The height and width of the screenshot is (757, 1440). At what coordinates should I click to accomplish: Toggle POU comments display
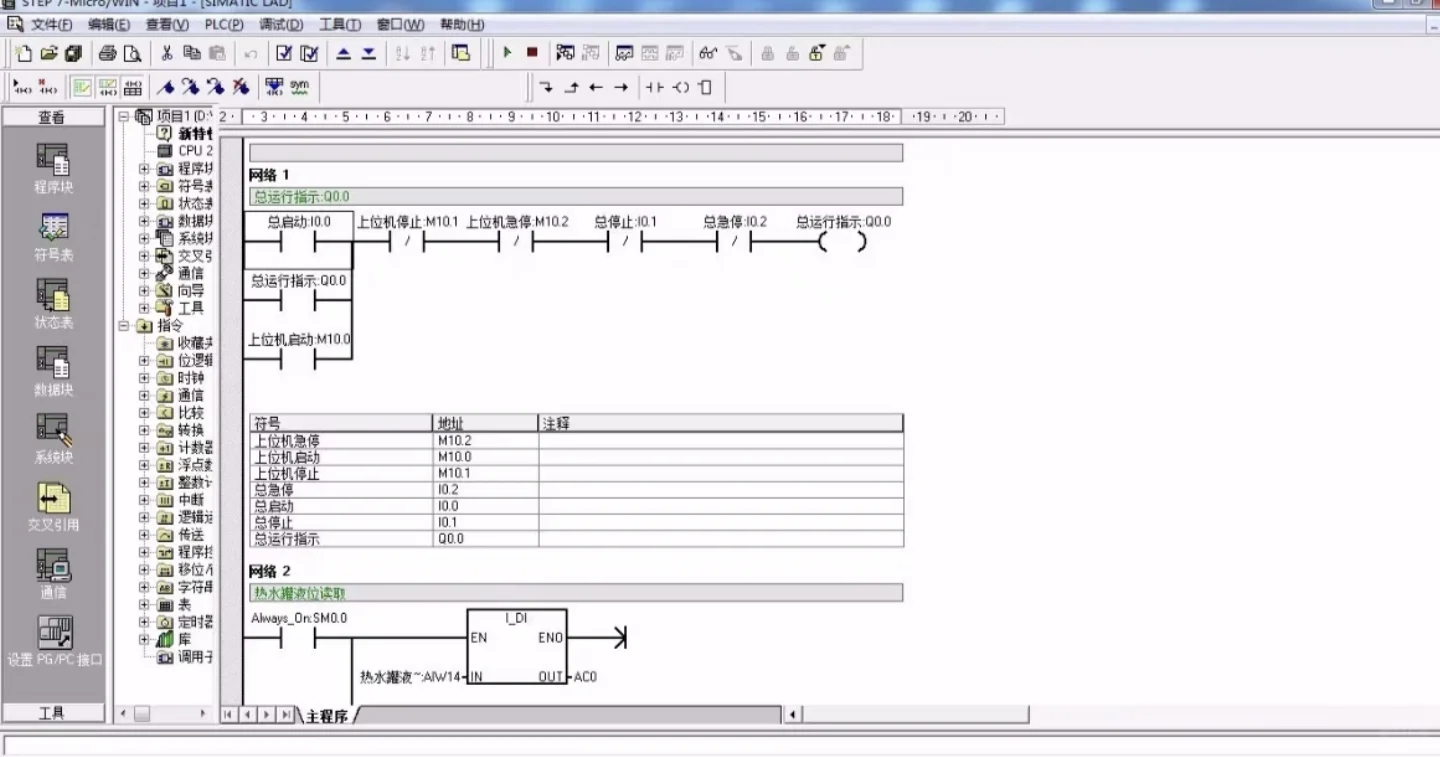click(x=81, y=87)
